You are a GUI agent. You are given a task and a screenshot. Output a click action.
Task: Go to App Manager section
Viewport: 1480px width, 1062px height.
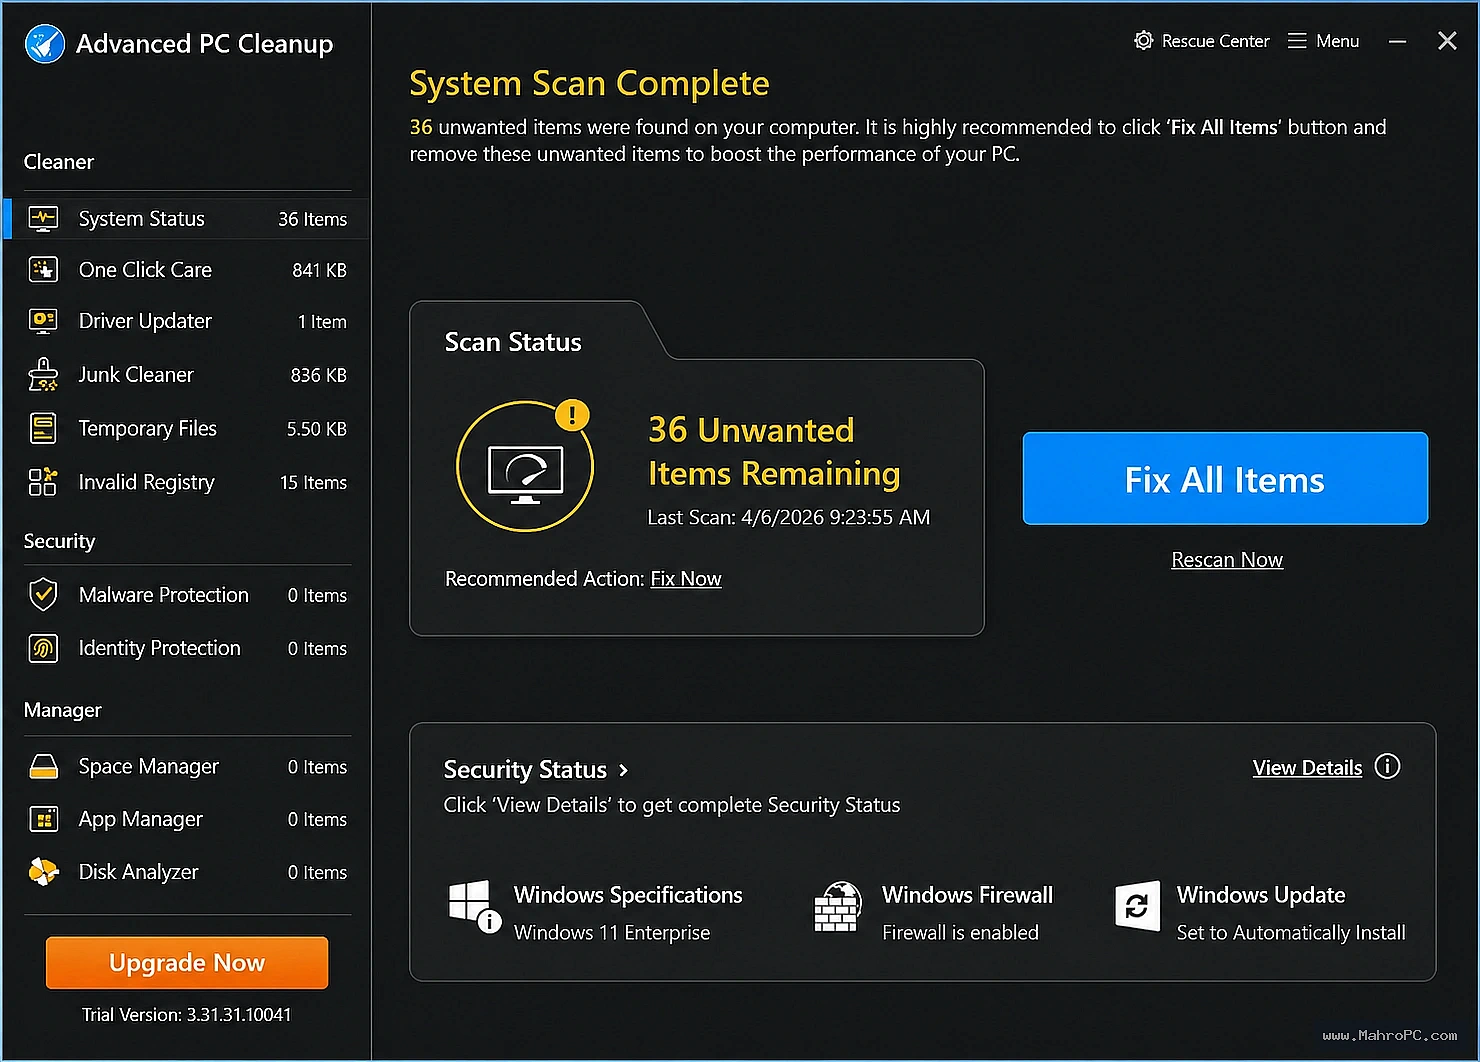(x=187, y=820)
